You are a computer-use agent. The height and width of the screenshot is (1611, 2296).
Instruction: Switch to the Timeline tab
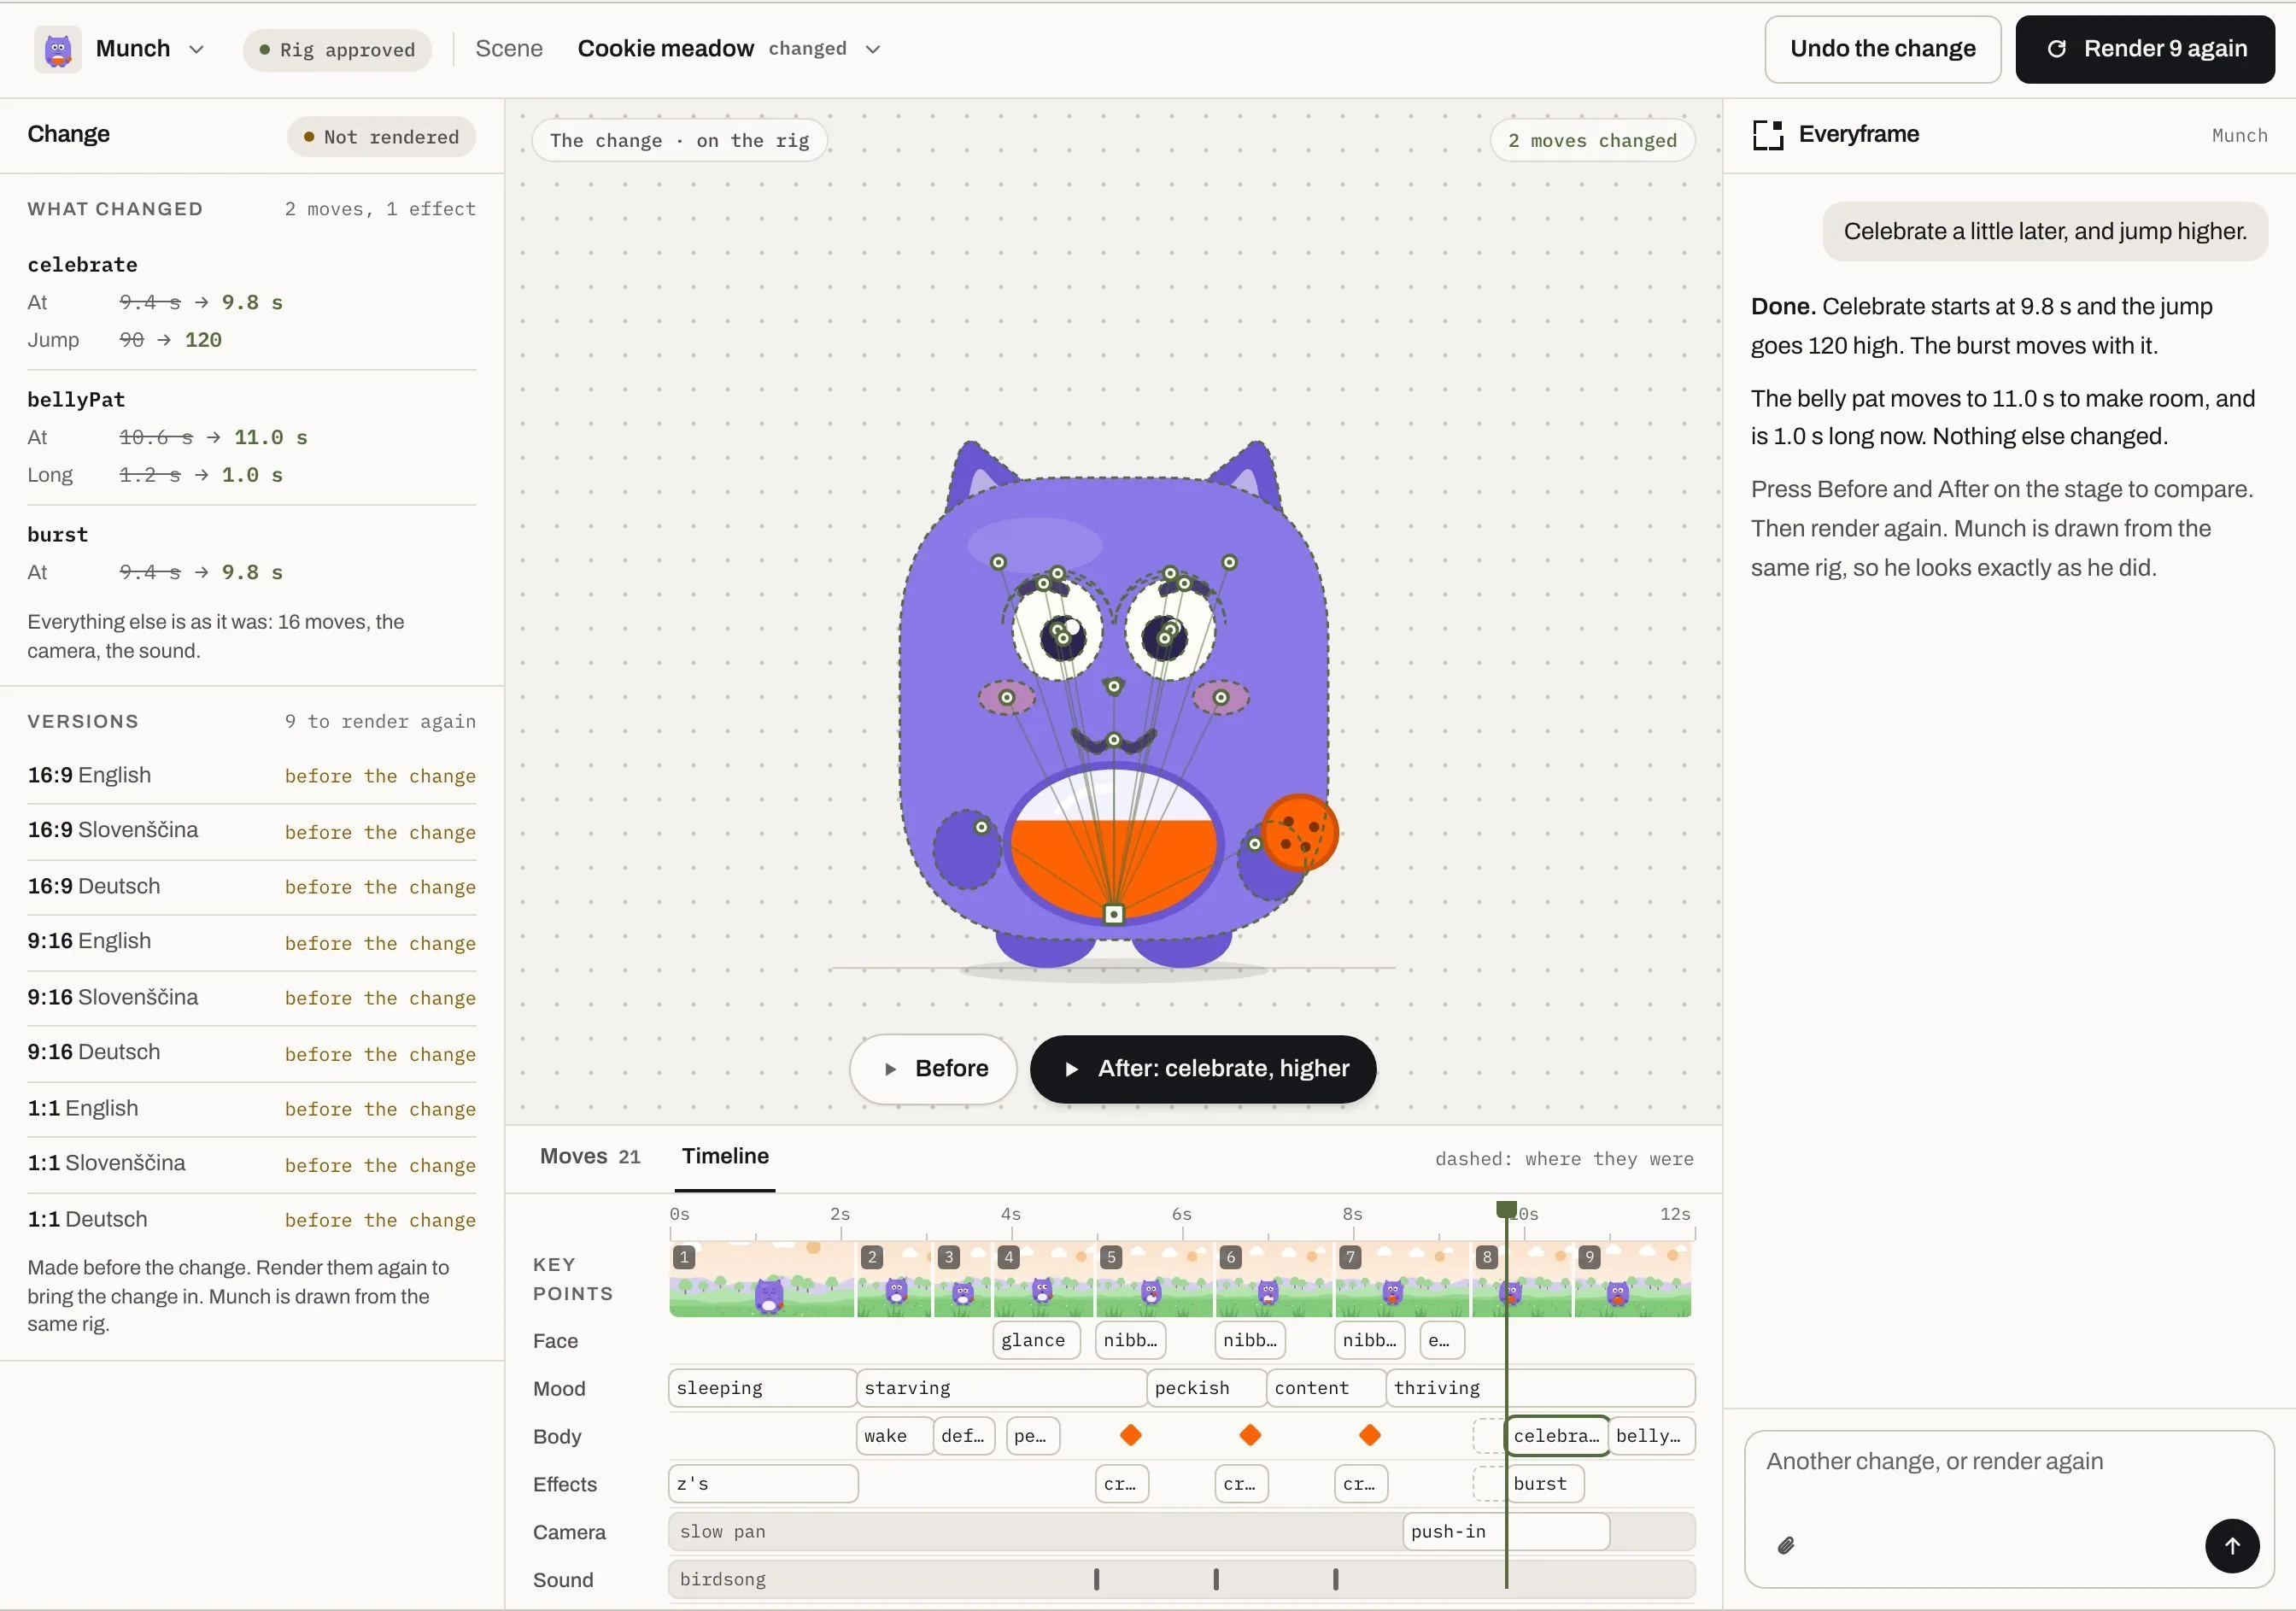[x=725, y=1156]
